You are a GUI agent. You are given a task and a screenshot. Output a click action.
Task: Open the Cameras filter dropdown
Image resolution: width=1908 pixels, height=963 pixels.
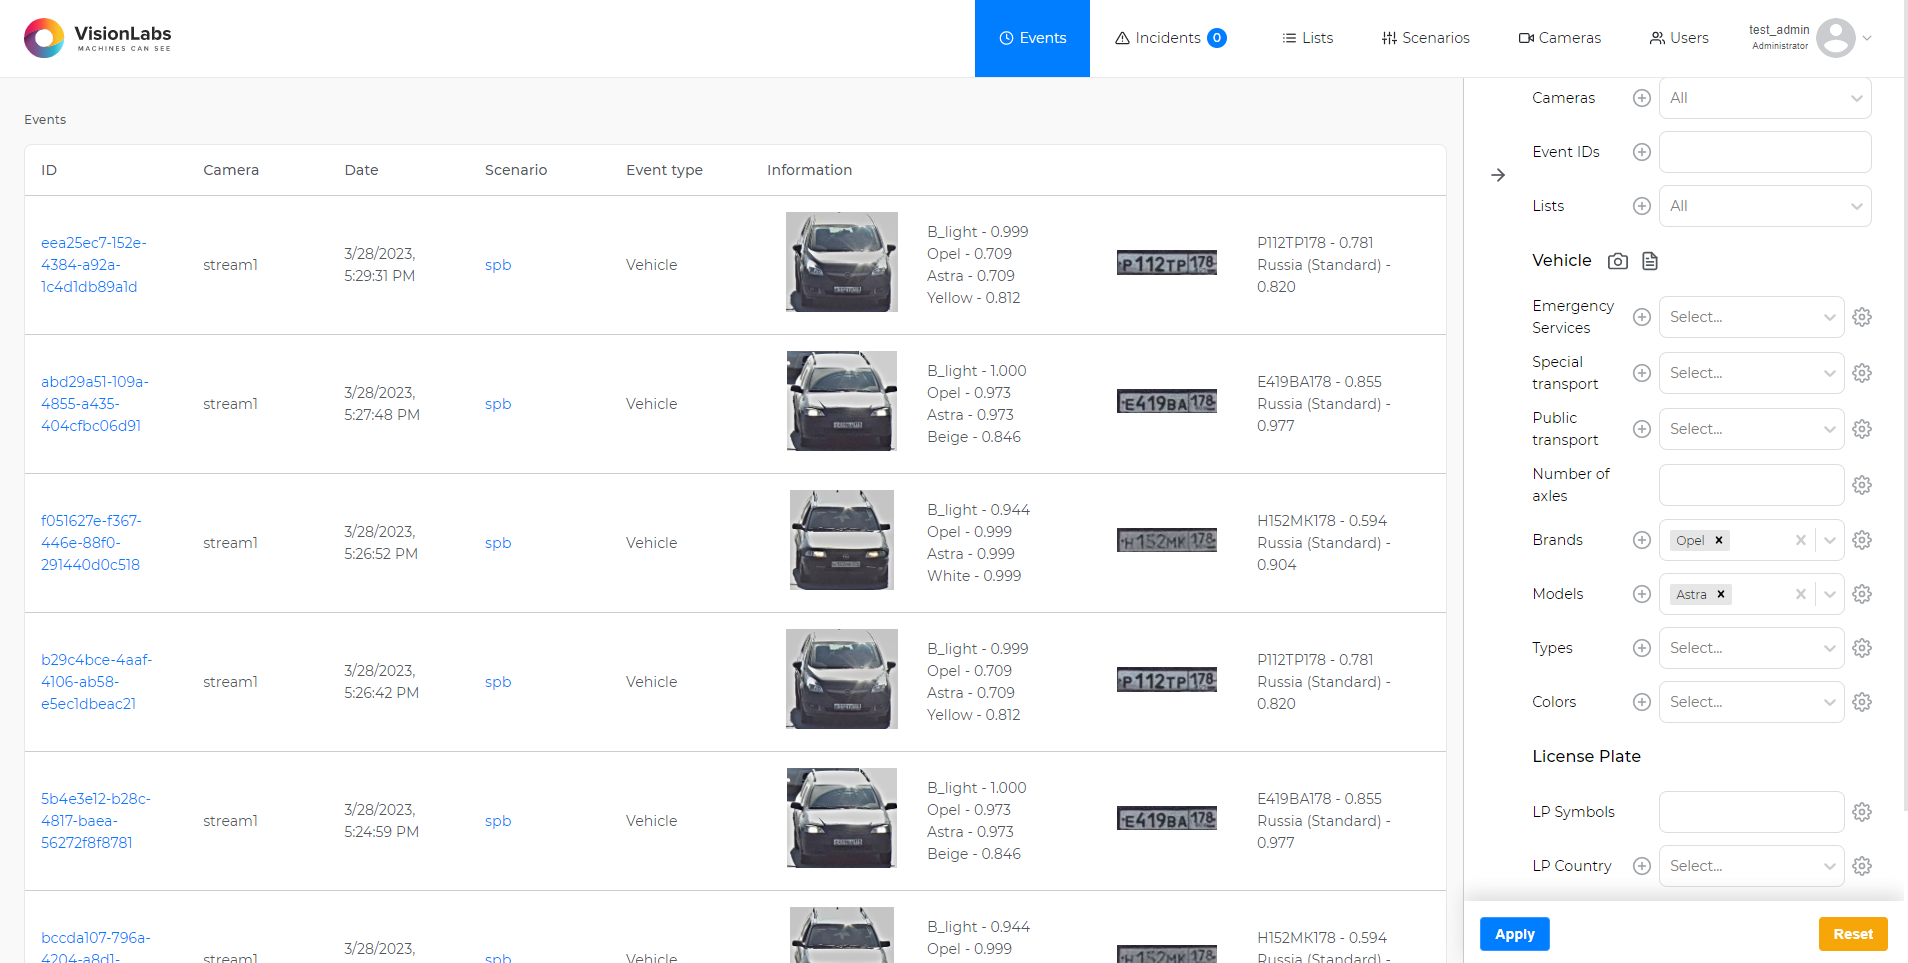[x=1765, y=98]
